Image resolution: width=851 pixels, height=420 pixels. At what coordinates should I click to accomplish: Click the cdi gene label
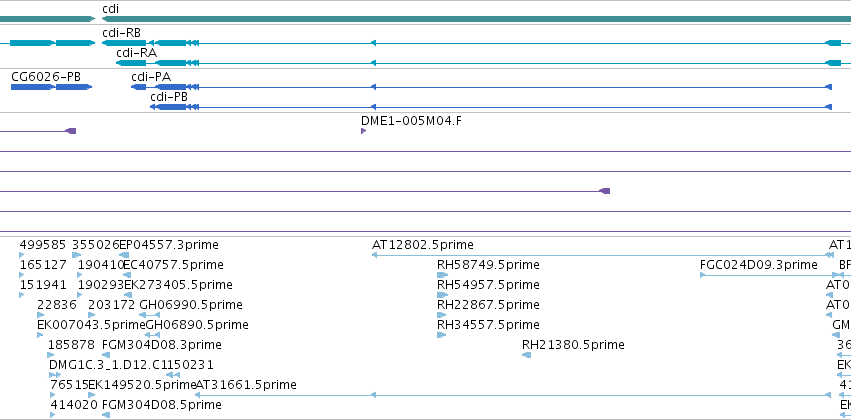[x=110, y=9]
